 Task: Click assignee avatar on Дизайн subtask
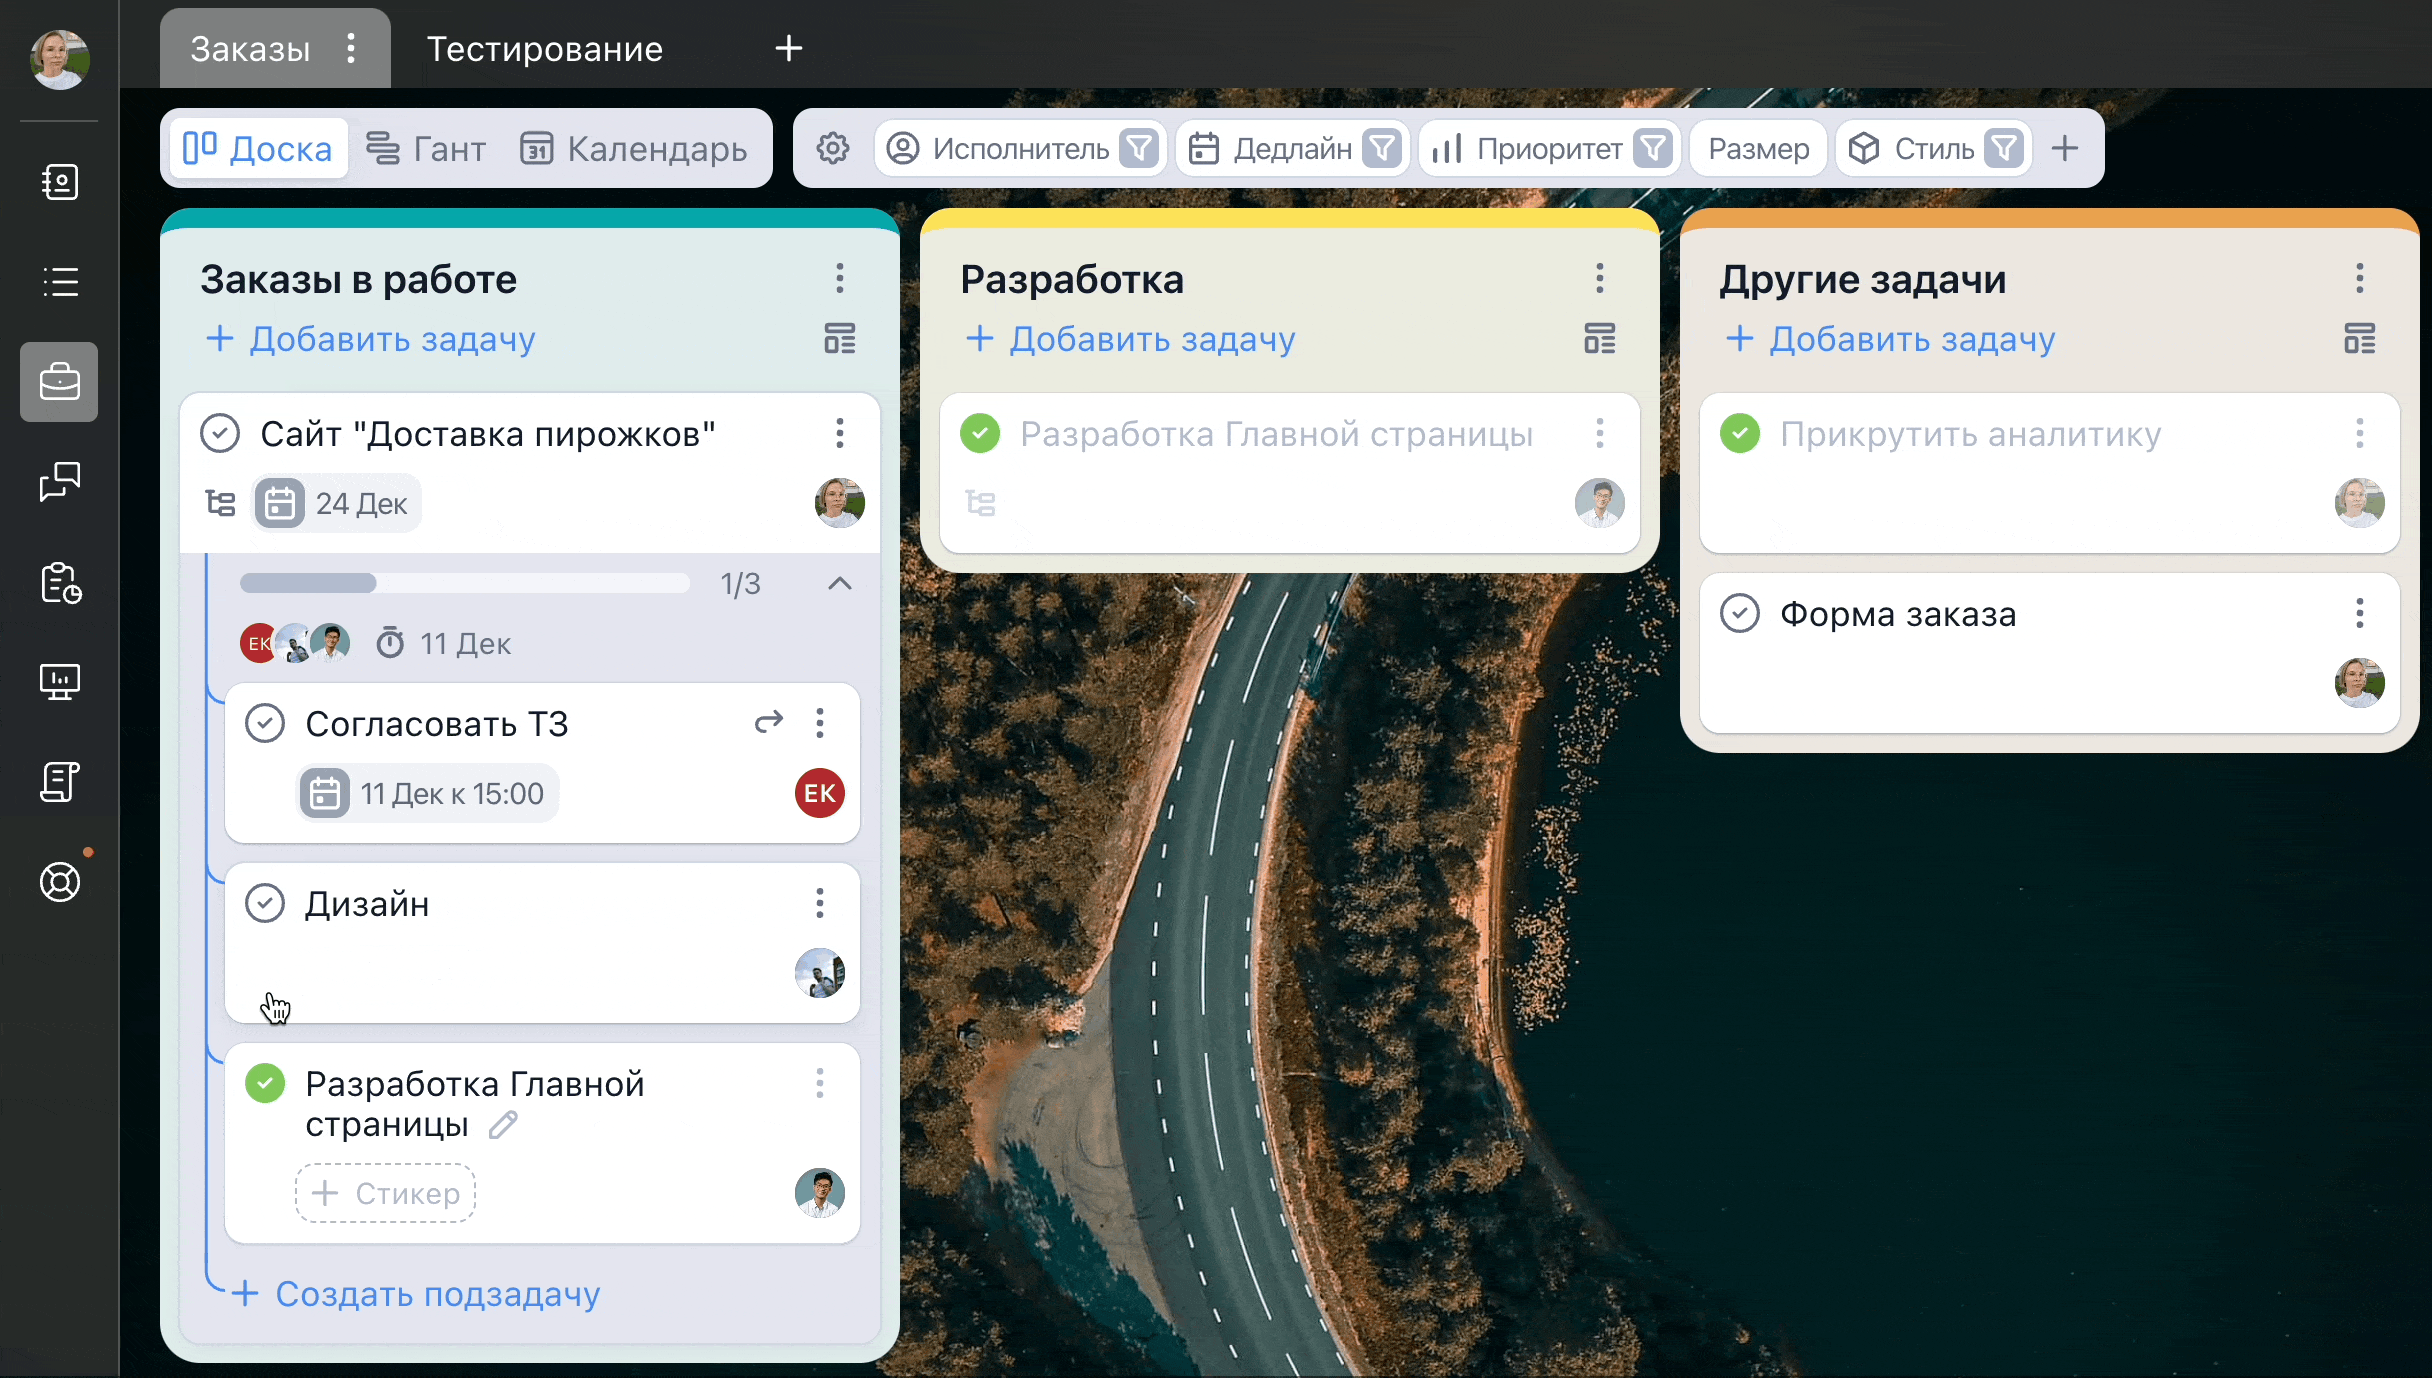[x=820, y=973]
